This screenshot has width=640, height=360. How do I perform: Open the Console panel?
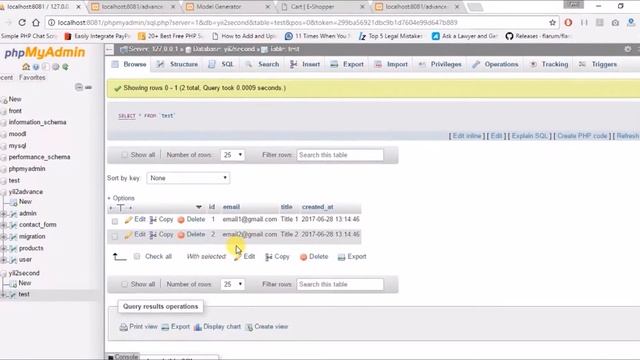pos(123,357)
